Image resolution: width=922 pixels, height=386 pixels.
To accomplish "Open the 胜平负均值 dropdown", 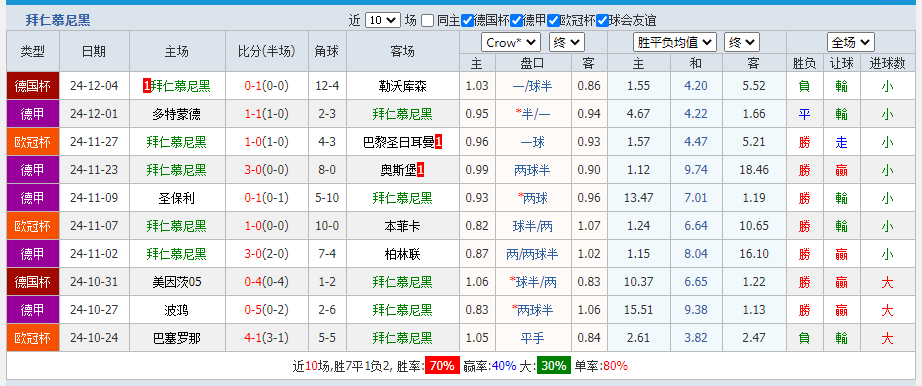I will (x=675, y=42).
